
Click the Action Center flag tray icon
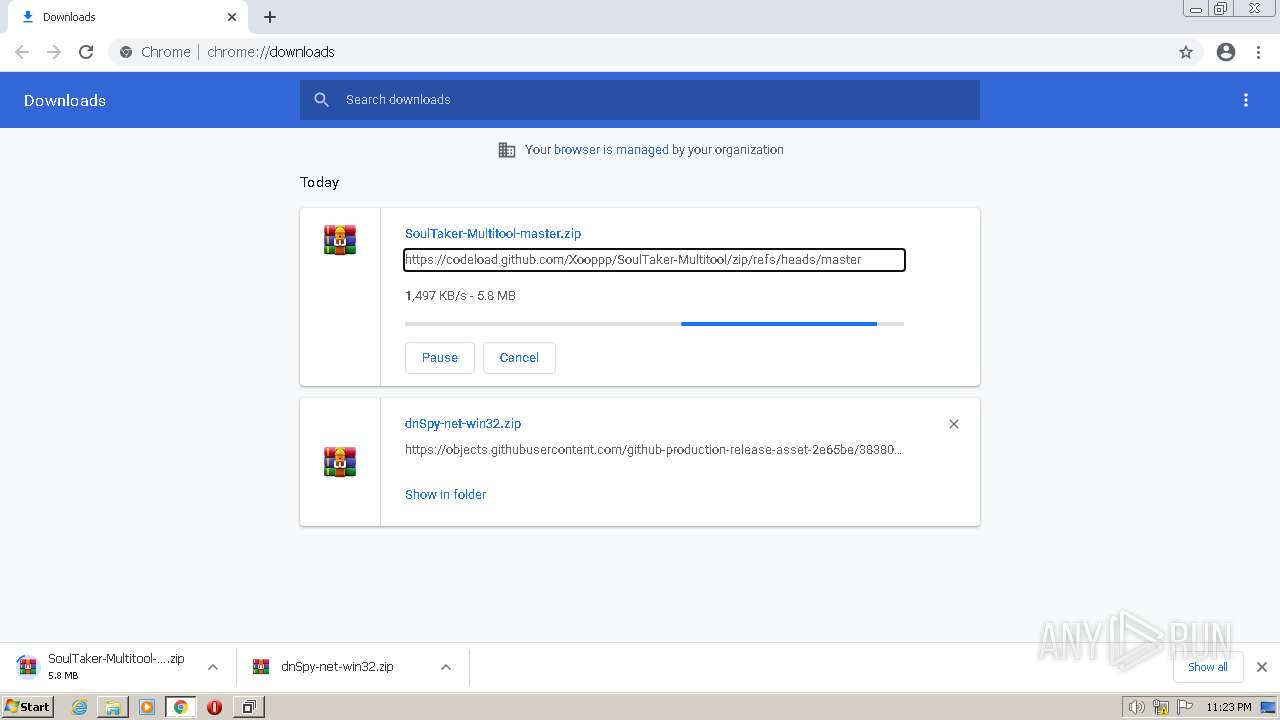pyautogui.click(x=1185, y=707)
